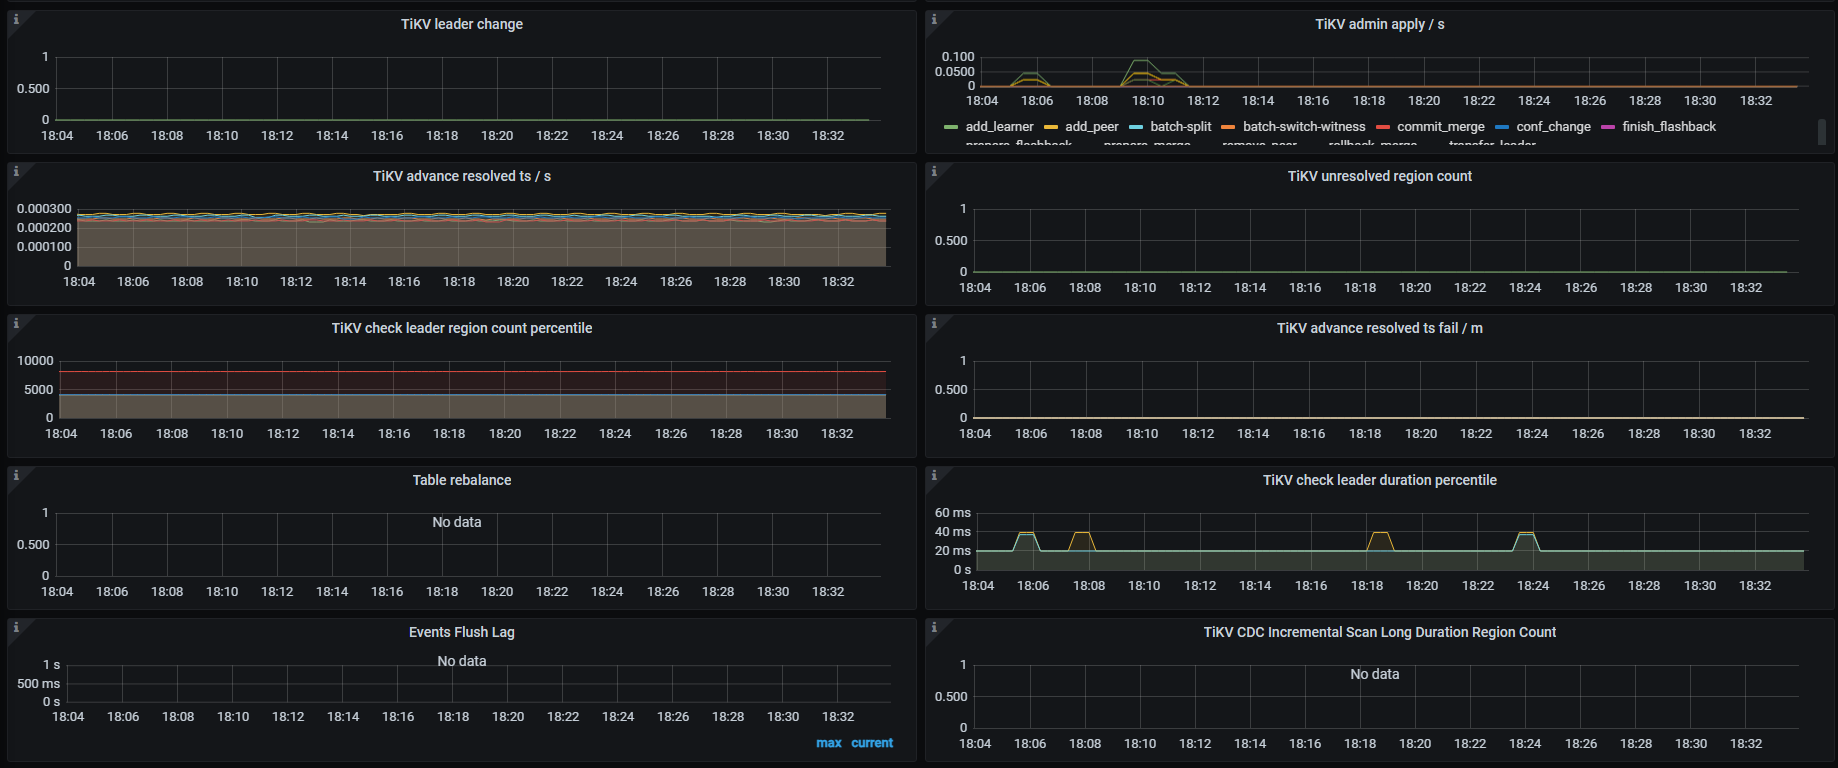
Task: Click 'No data' text in Table rebalance panel
Action: pyautogui.click(x=457, y=522)
